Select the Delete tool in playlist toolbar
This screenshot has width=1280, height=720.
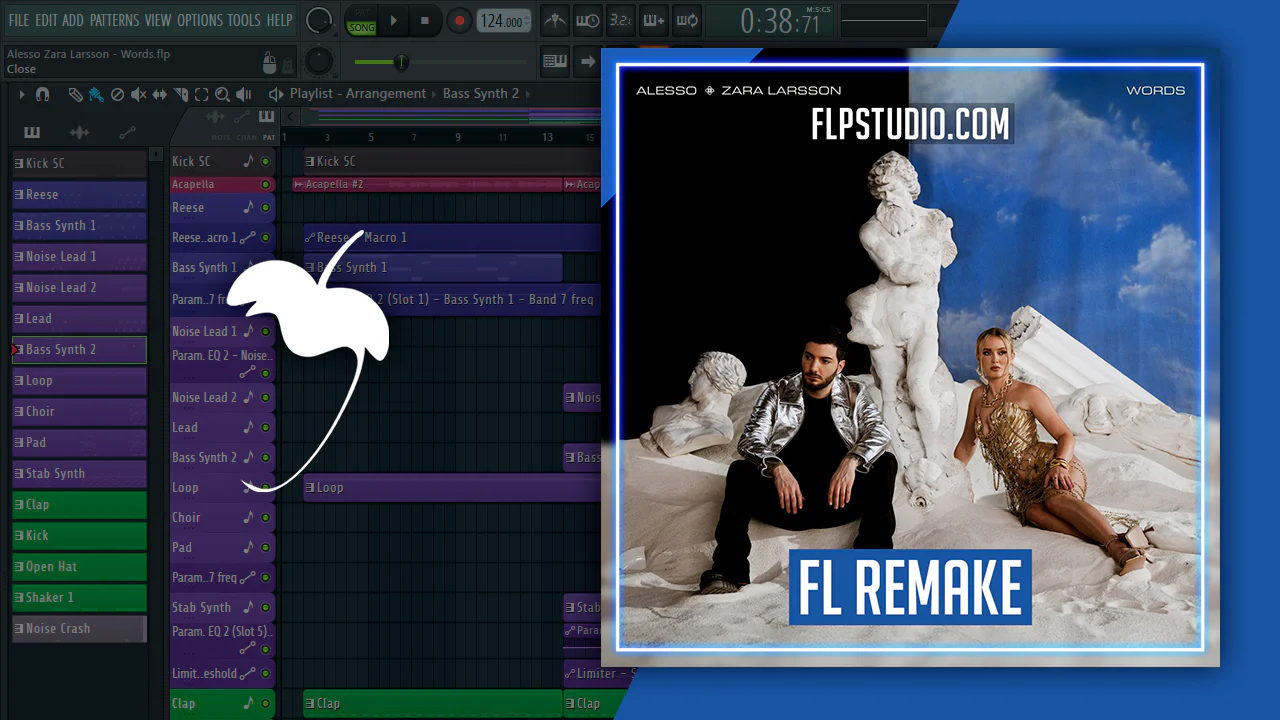[x=117, y=94]
